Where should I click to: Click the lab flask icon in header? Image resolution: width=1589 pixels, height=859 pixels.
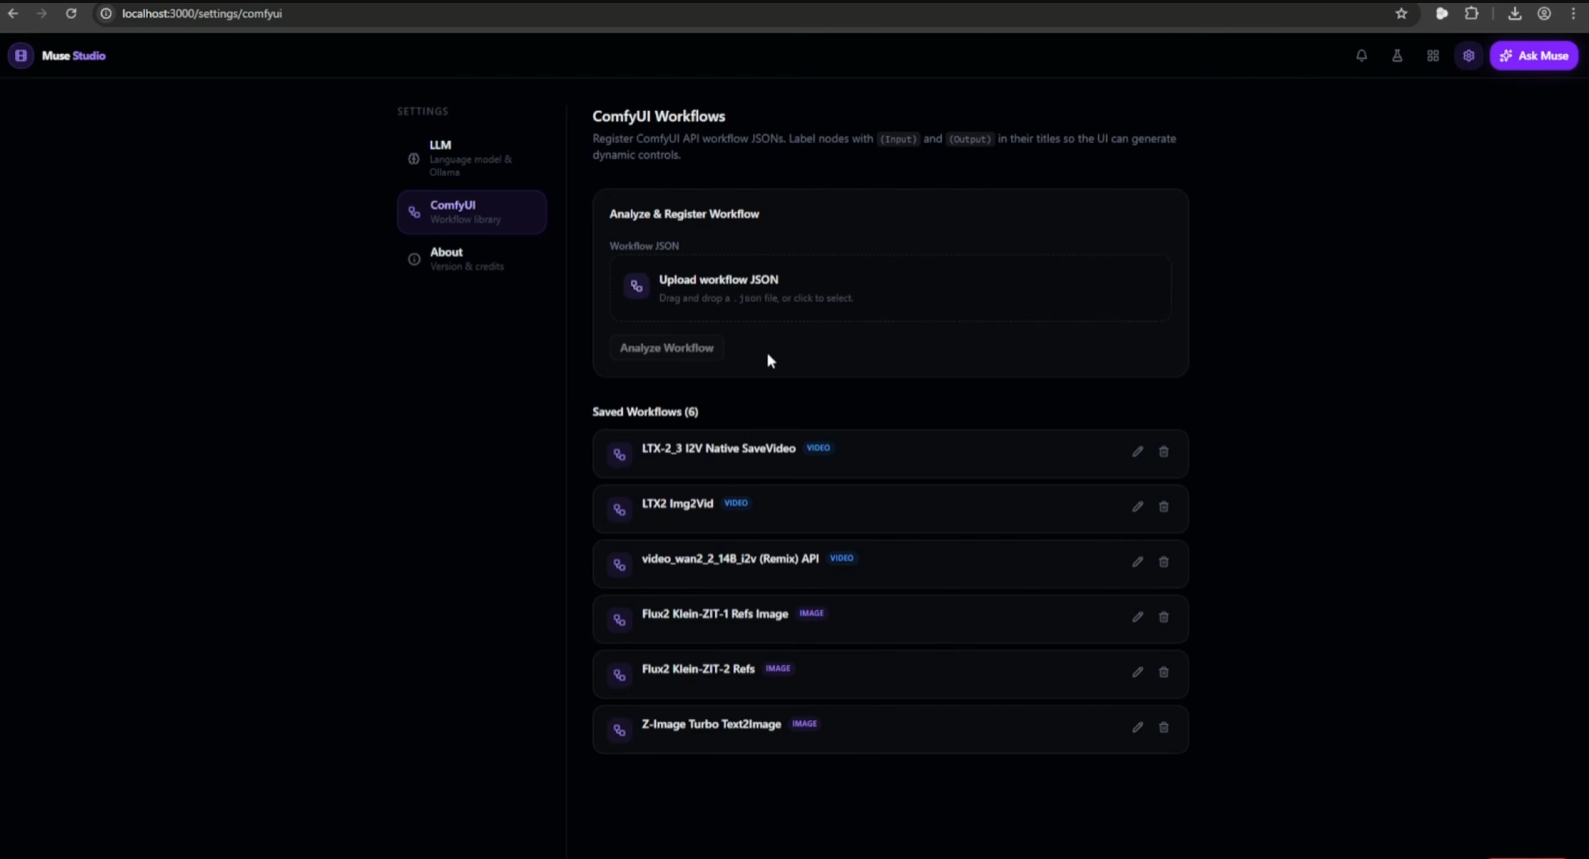[1397, 56]
